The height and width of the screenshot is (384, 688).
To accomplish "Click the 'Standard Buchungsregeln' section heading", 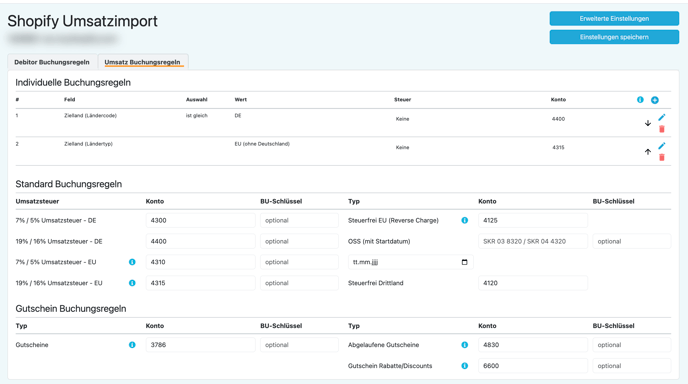I will pyautogui.click(x=69, y=184).
